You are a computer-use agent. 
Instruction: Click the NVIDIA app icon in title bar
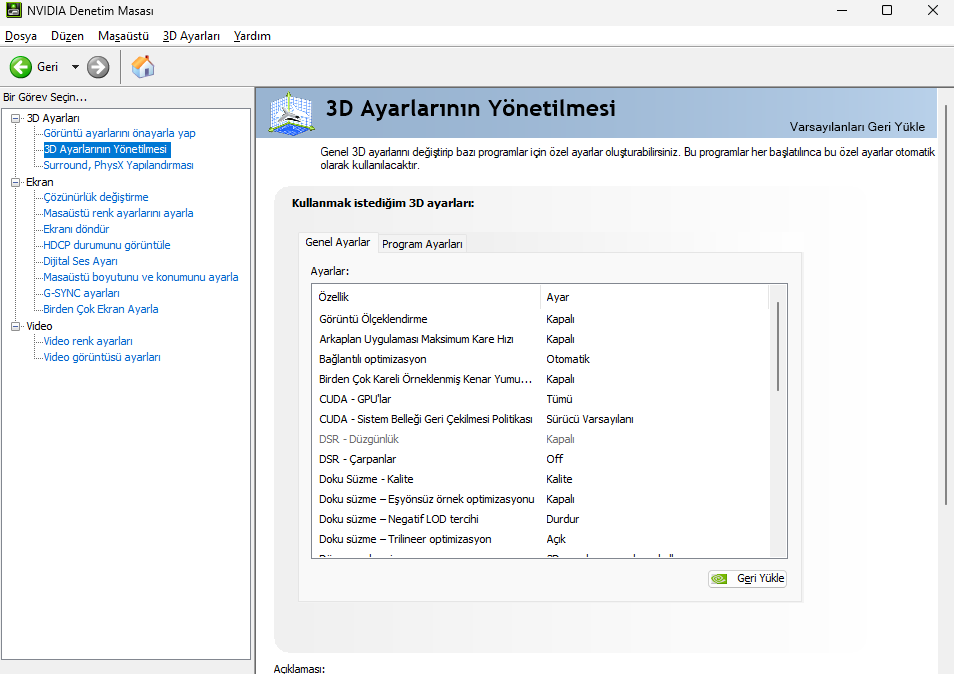click(x=13, y=10)
